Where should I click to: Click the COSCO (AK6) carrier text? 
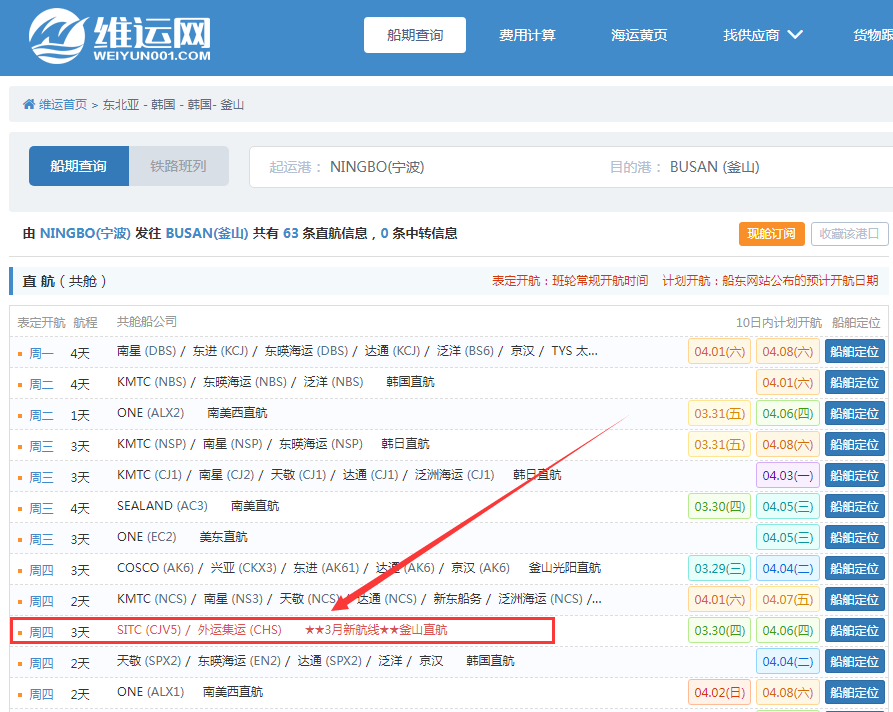click(155, 568)
